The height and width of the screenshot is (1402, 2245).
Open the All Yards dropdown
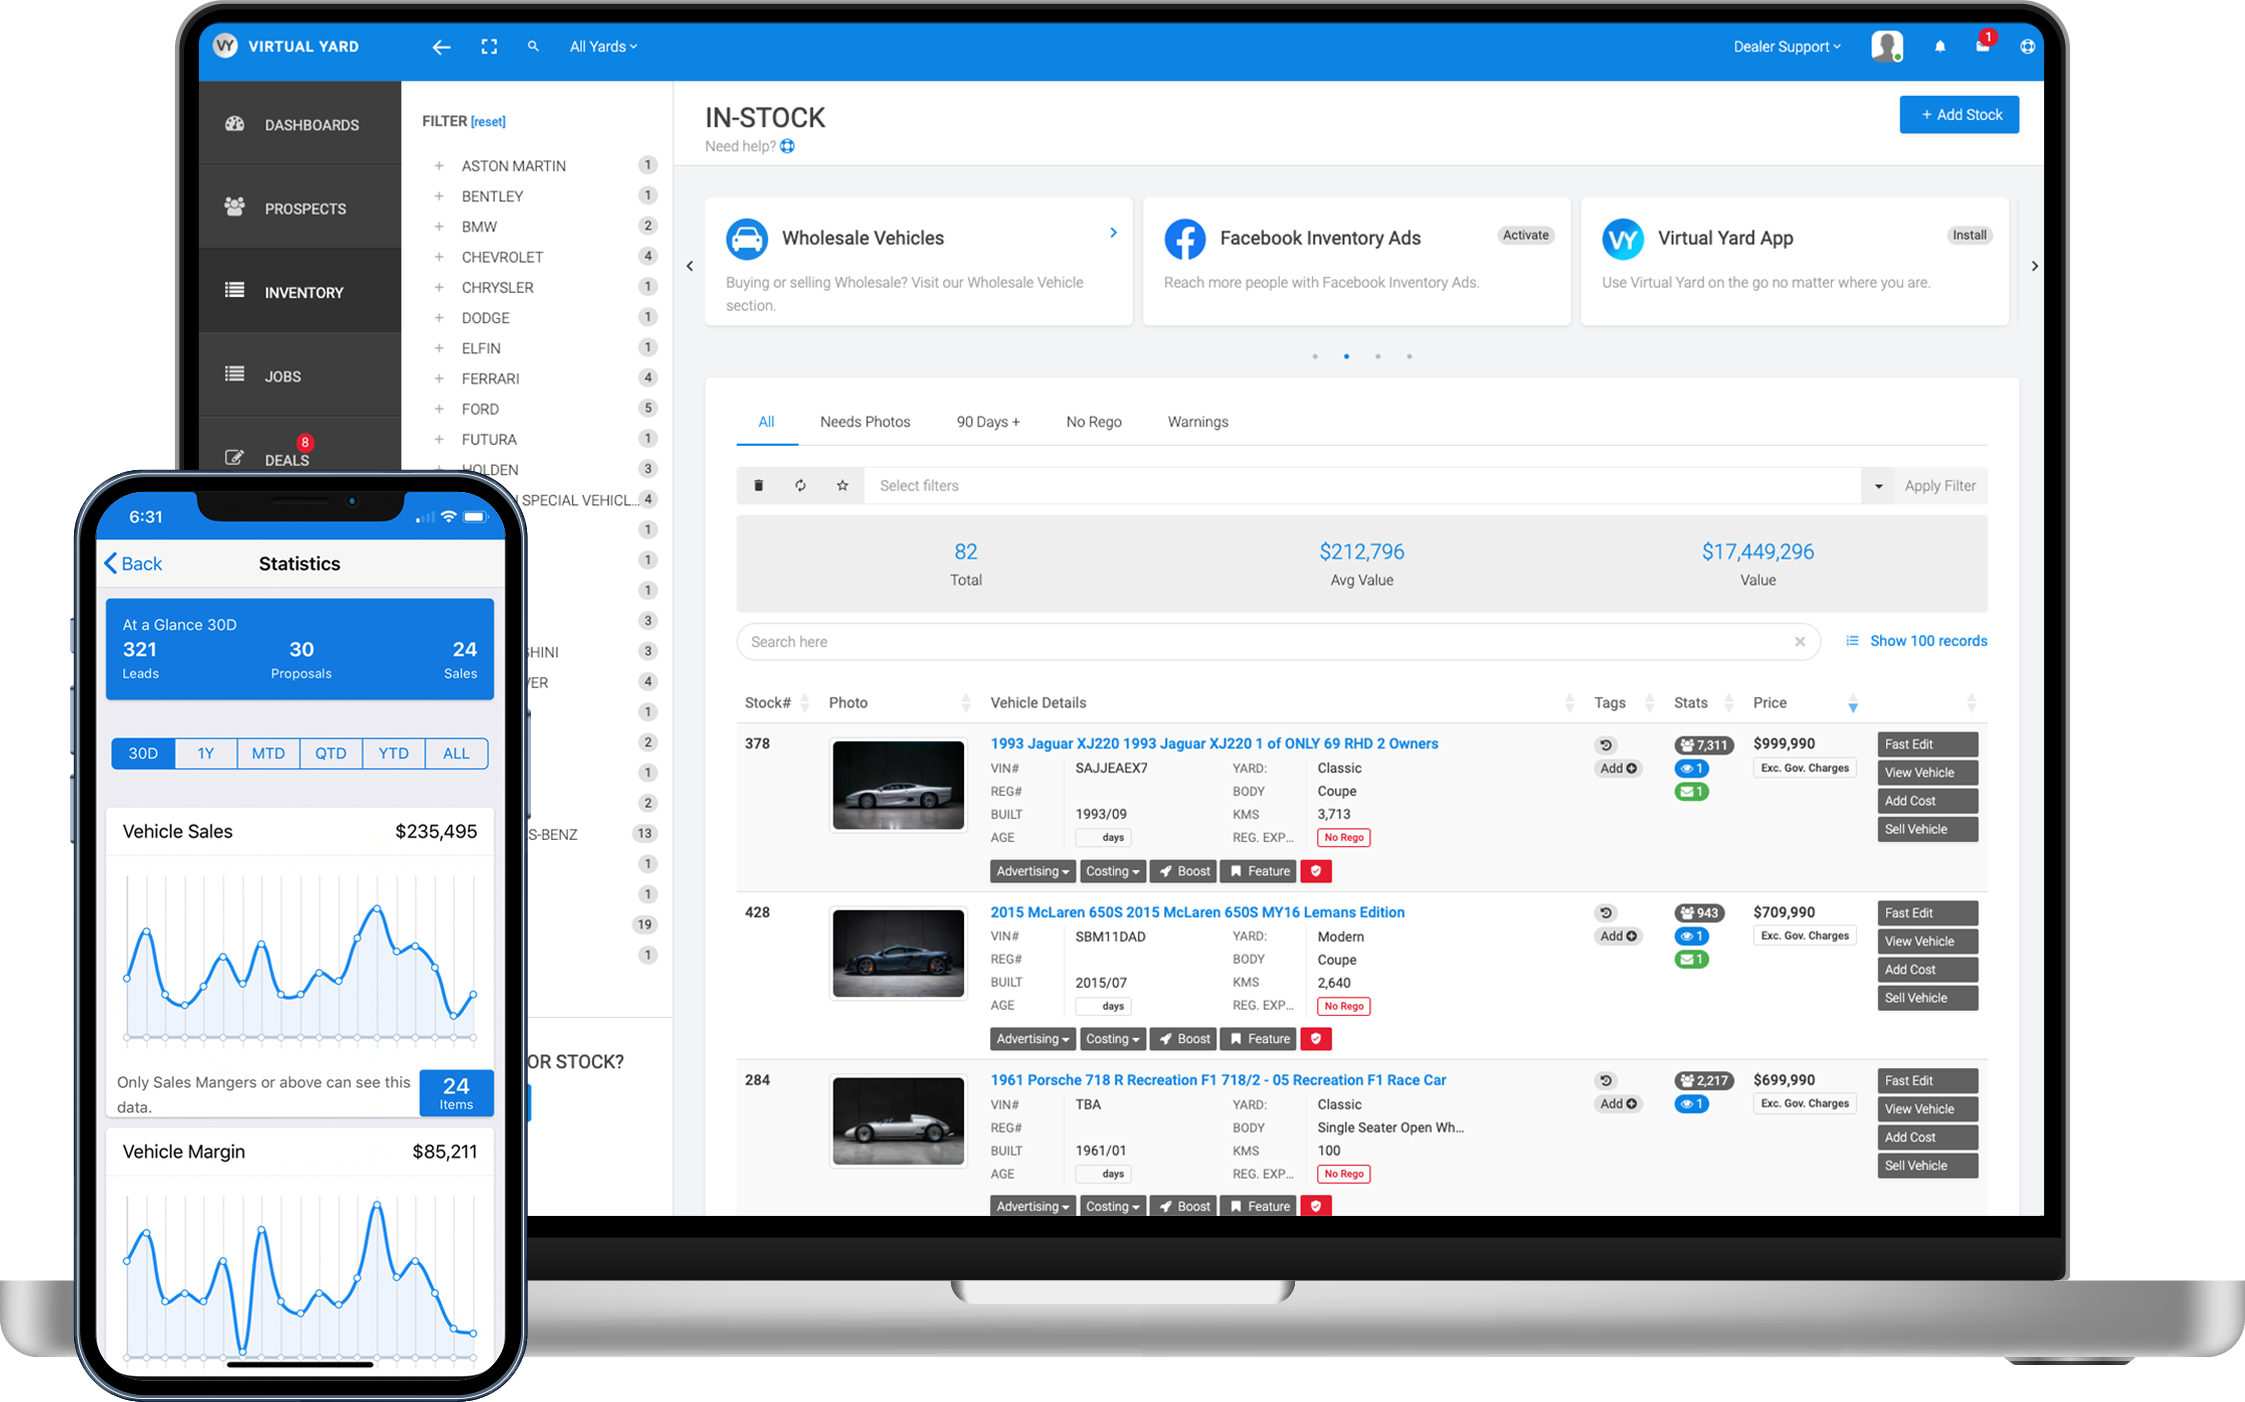[x=603, y=47]
